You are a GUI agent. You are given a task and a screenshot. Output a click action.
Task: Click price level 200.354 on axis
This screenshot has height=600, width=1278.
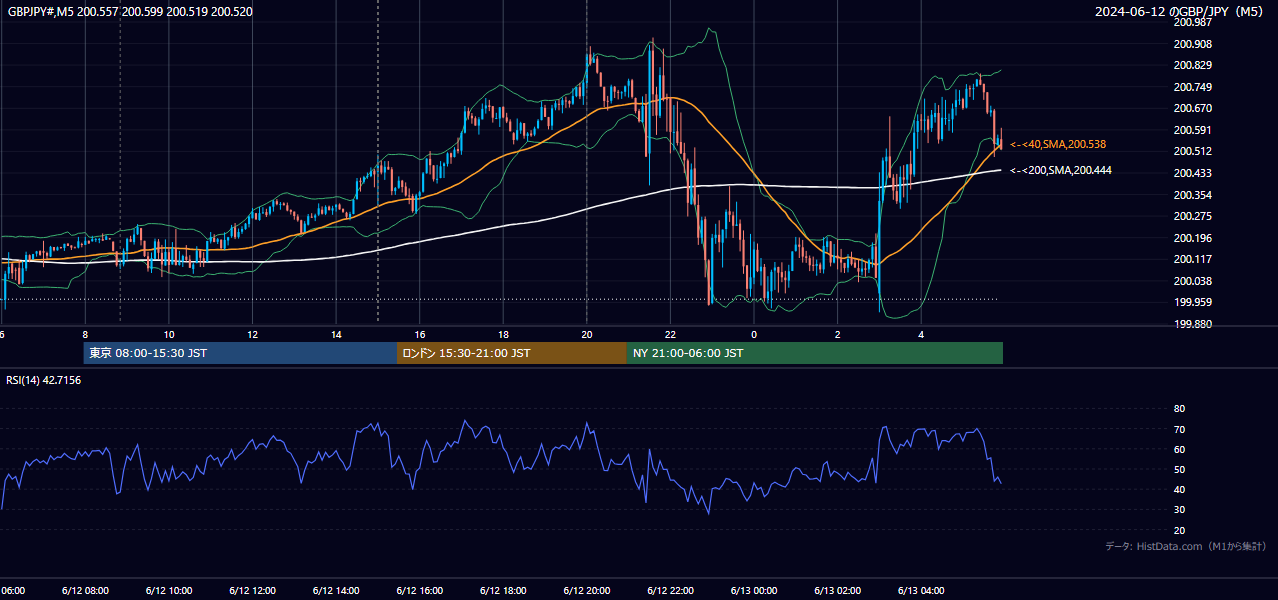1192,195
